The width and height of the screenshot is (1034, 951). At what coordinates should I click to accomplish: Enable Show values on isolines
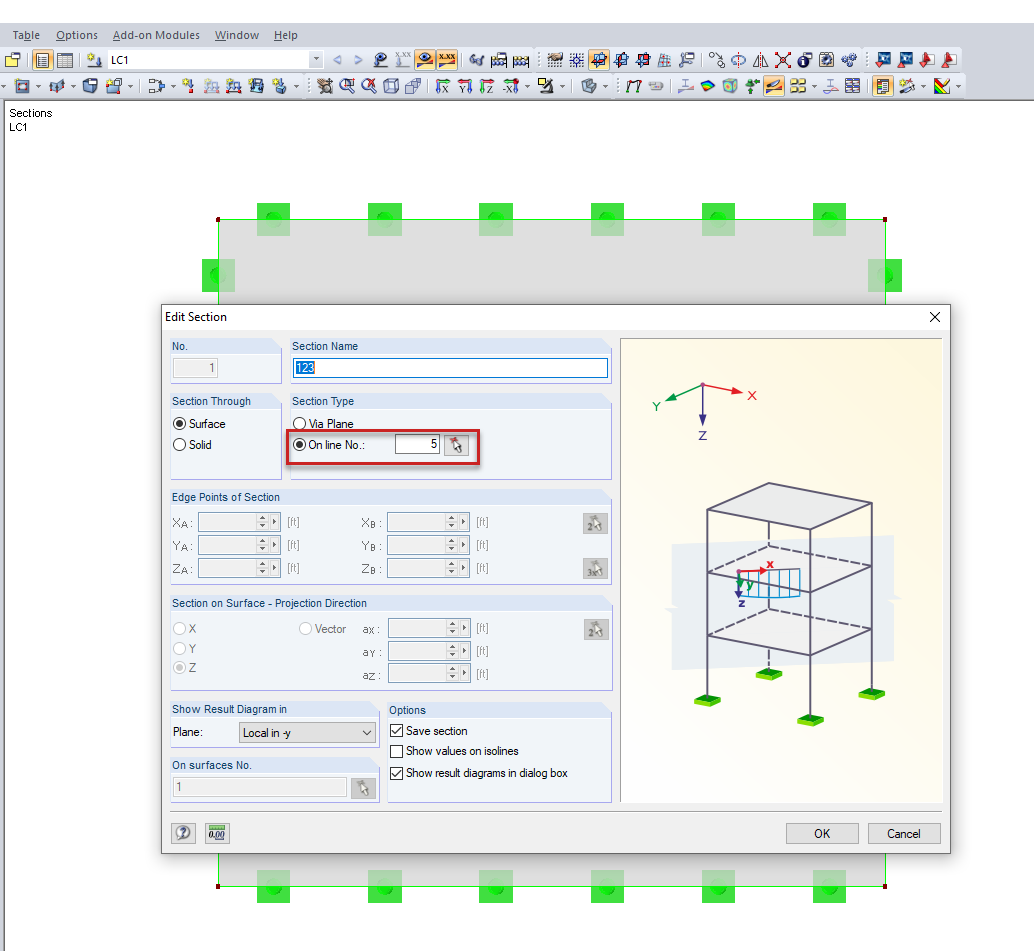click(395, 751)
